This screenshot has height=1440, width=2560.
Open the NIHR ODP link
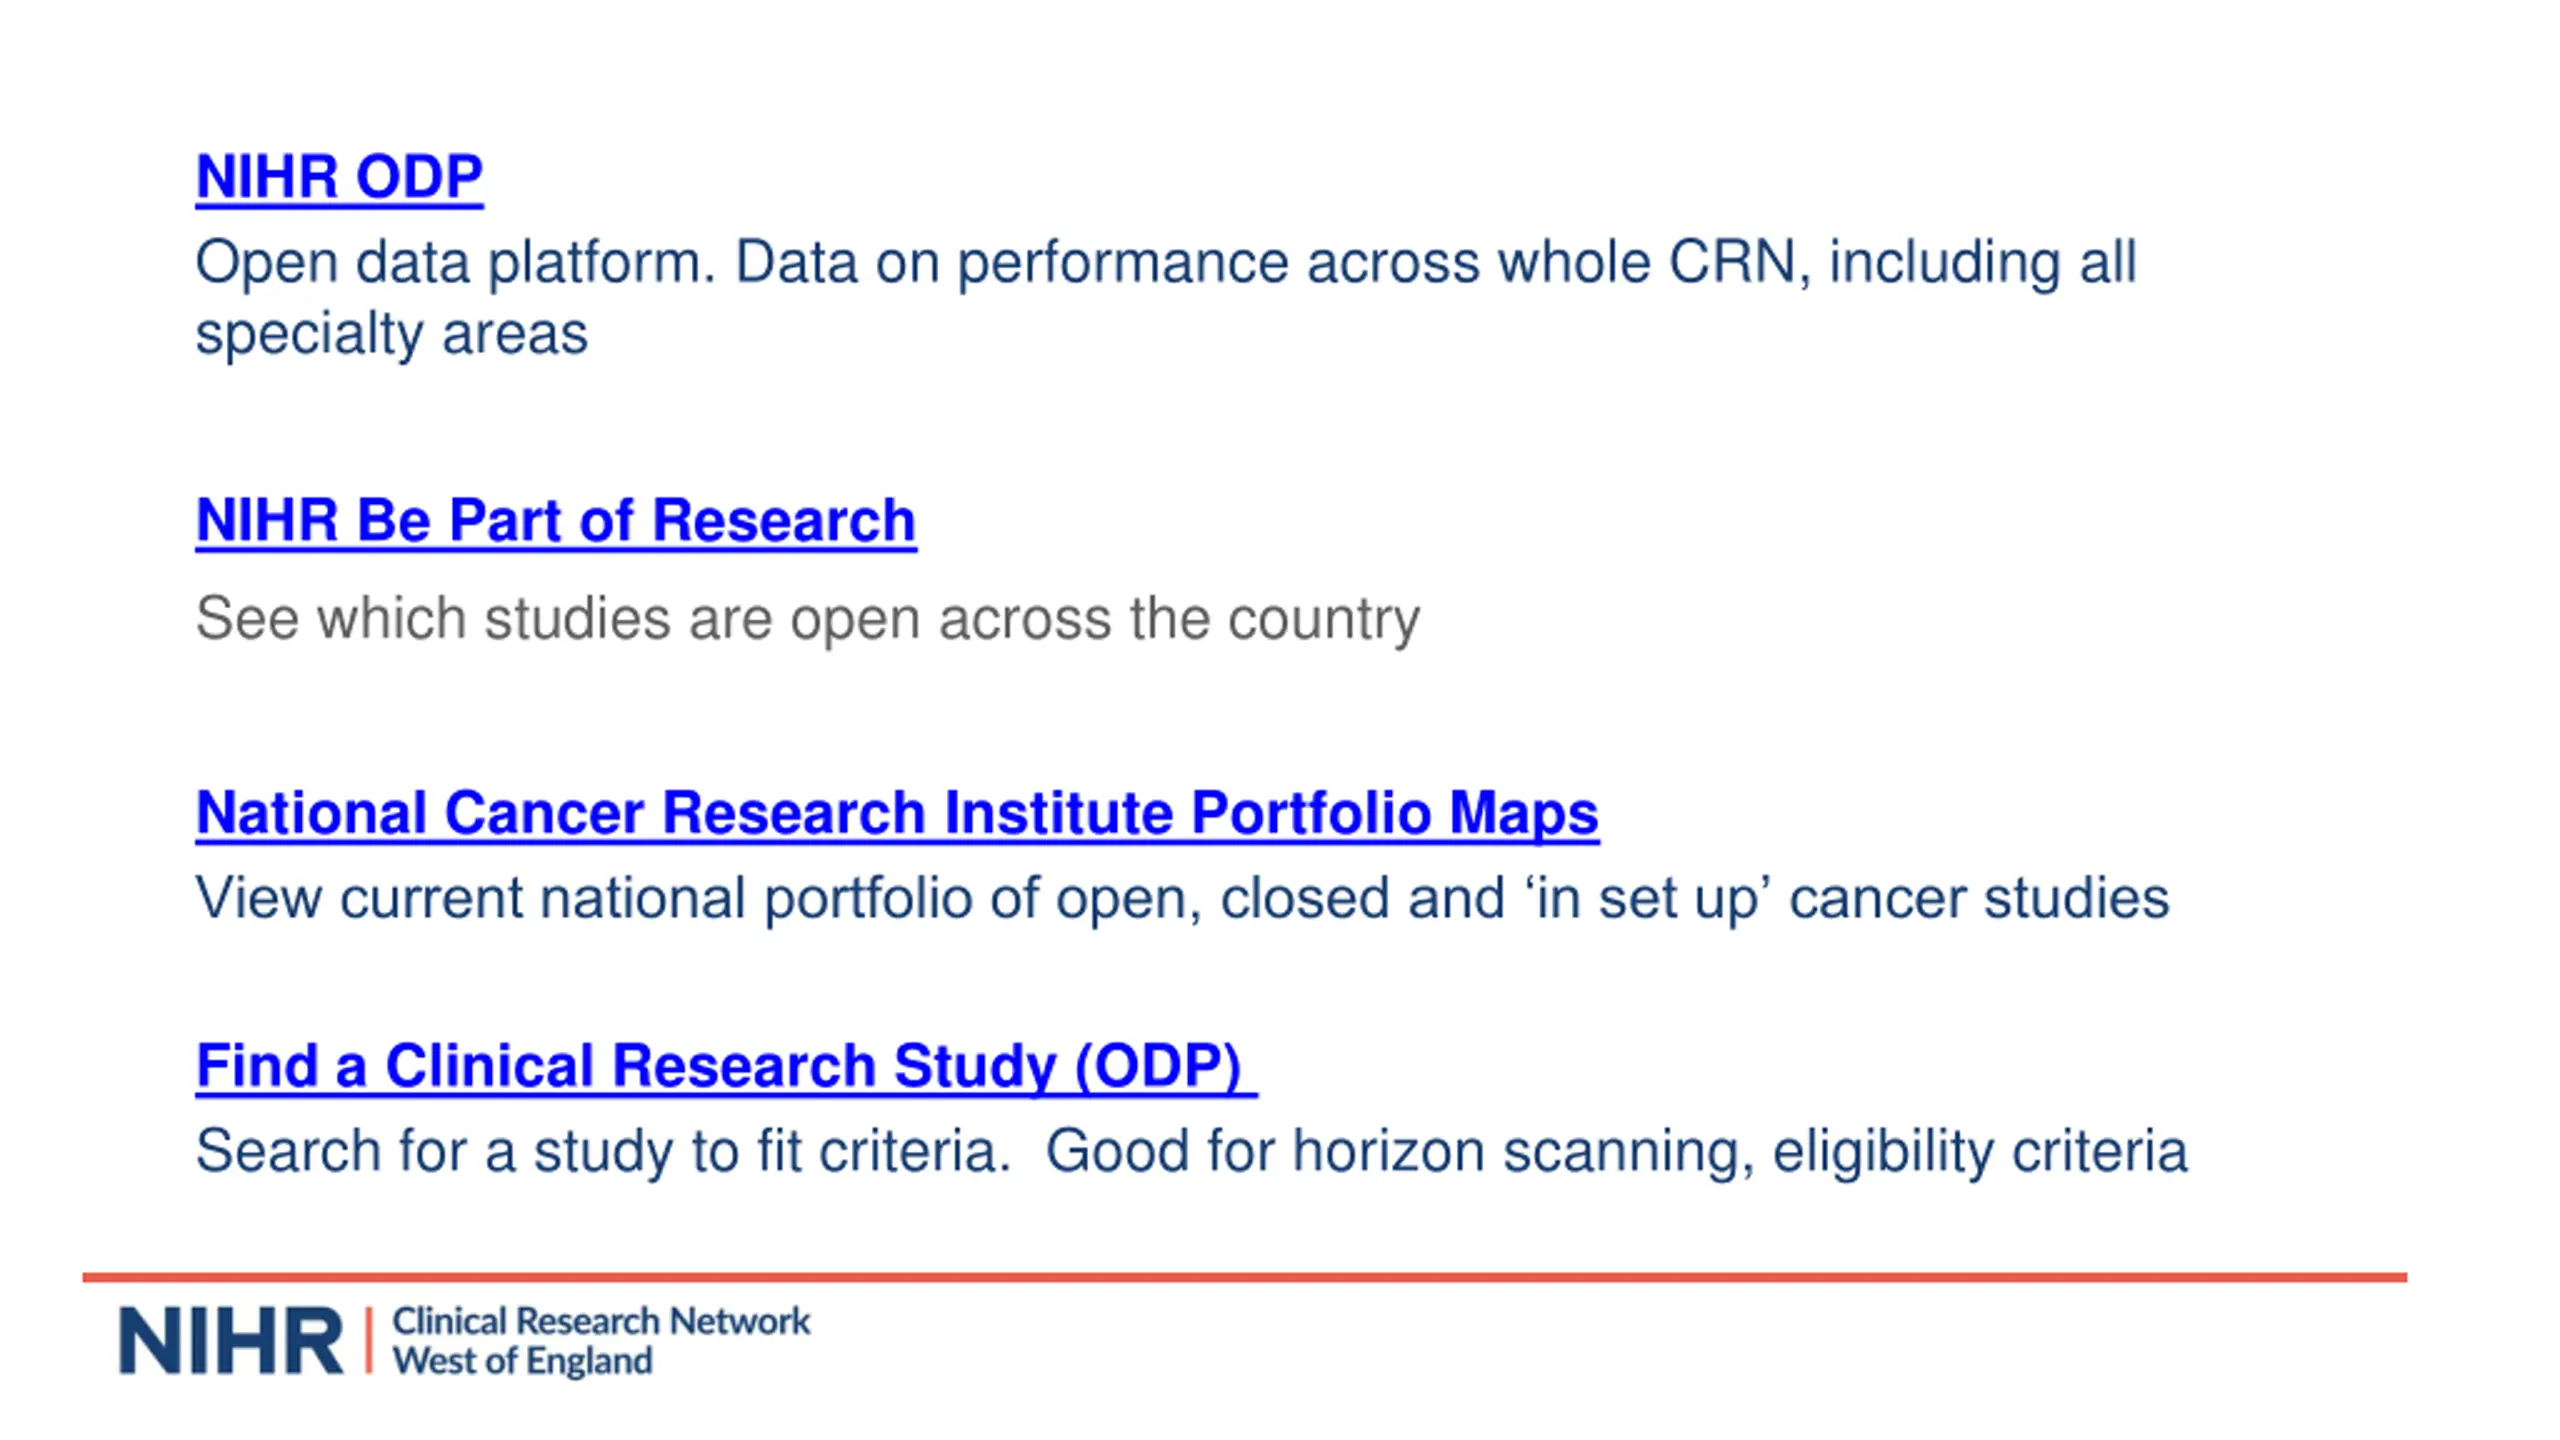pos(339,177)
